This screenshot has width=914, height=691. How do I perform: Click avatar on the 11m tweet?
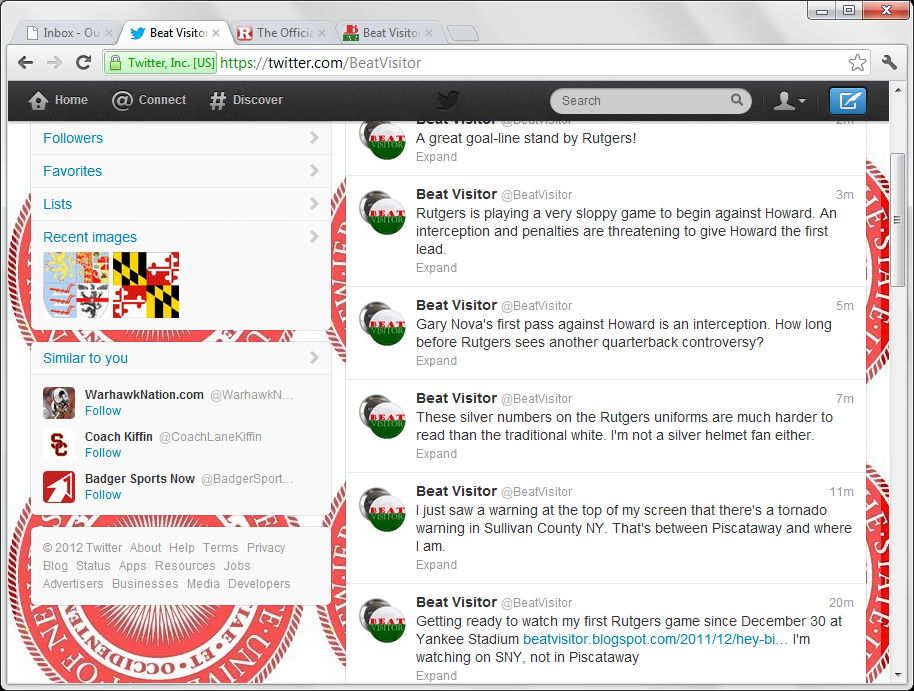click(x=382, y=510)
